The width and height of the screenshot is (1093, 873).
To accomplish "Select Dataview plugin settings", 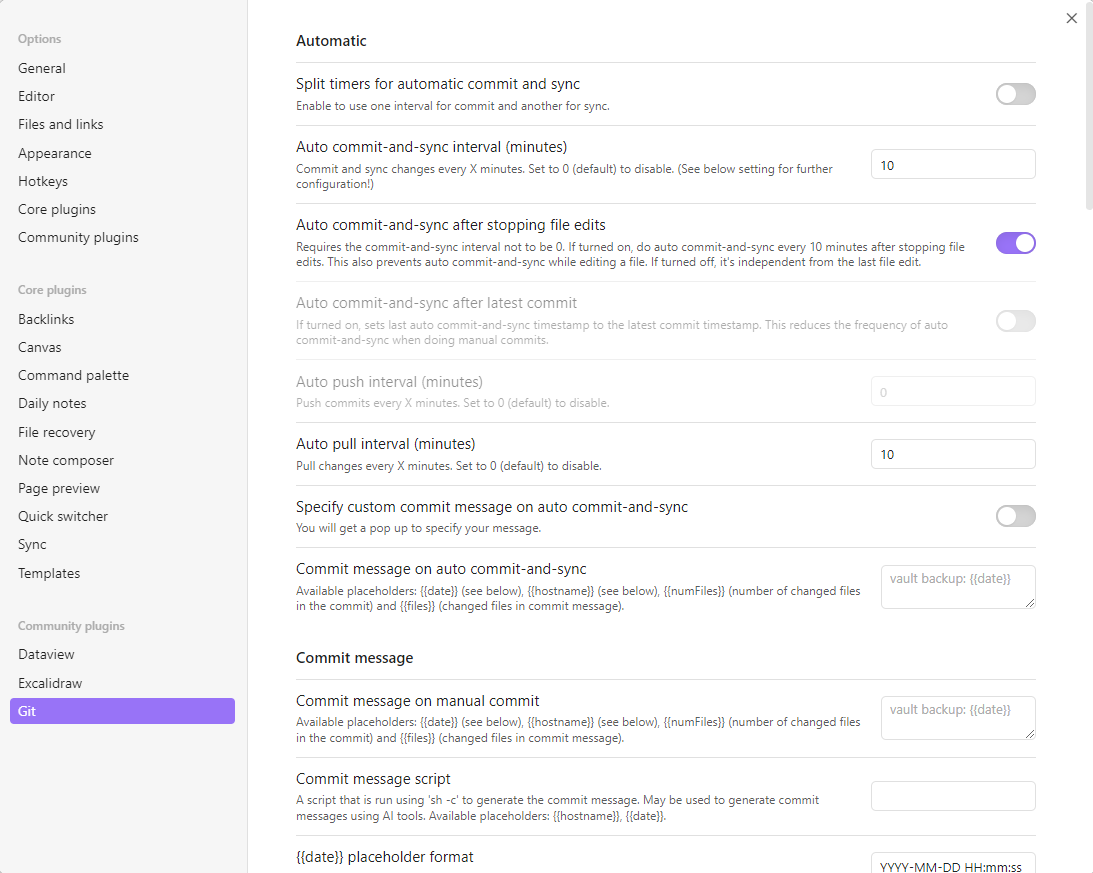I will [x=46, y=654].
